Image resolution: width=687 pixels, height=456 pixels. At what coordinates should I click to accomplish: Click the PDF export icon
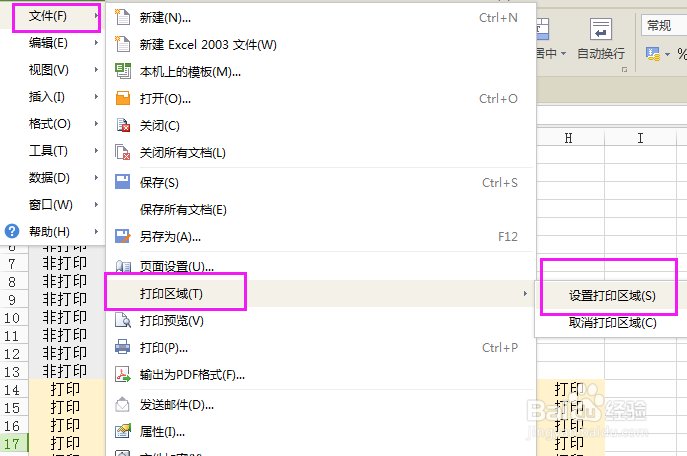pyautogui.click(x=122, y=374)
